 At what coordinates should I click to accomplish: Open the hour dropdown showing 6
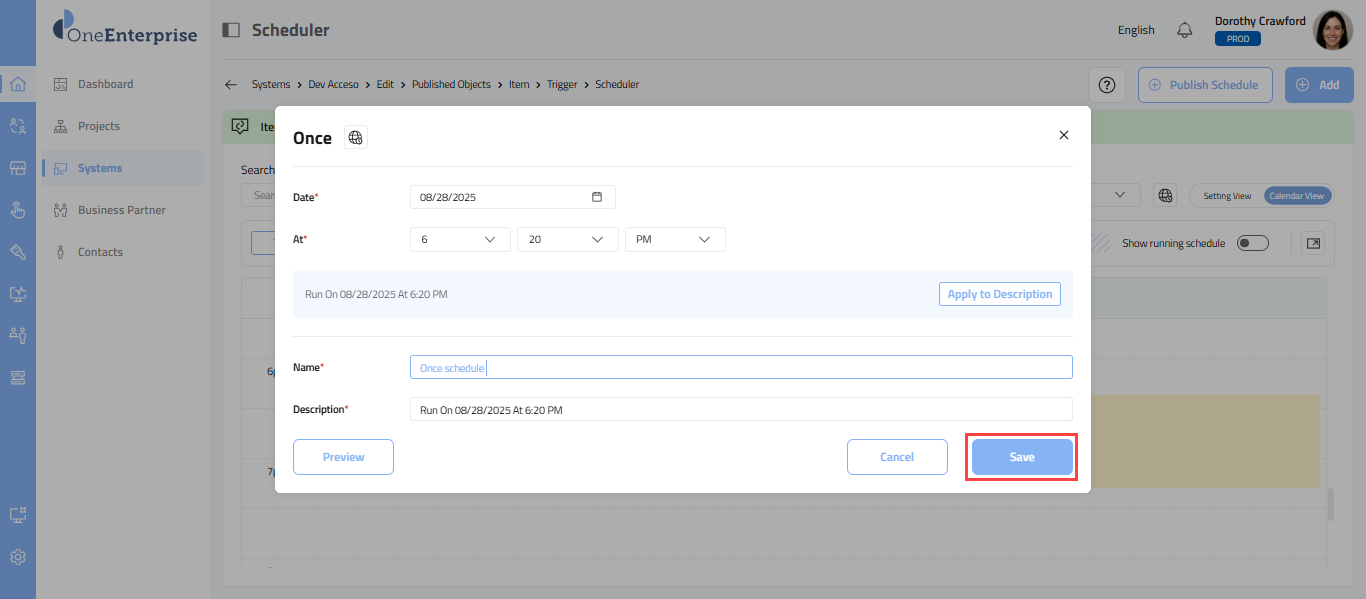pos(460,240)
